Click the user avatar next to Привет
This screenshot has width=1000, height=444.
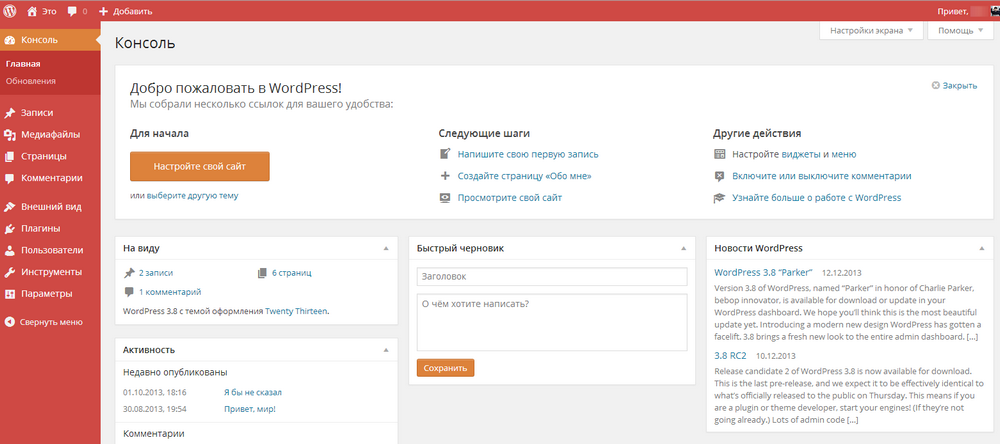point(995,11)
